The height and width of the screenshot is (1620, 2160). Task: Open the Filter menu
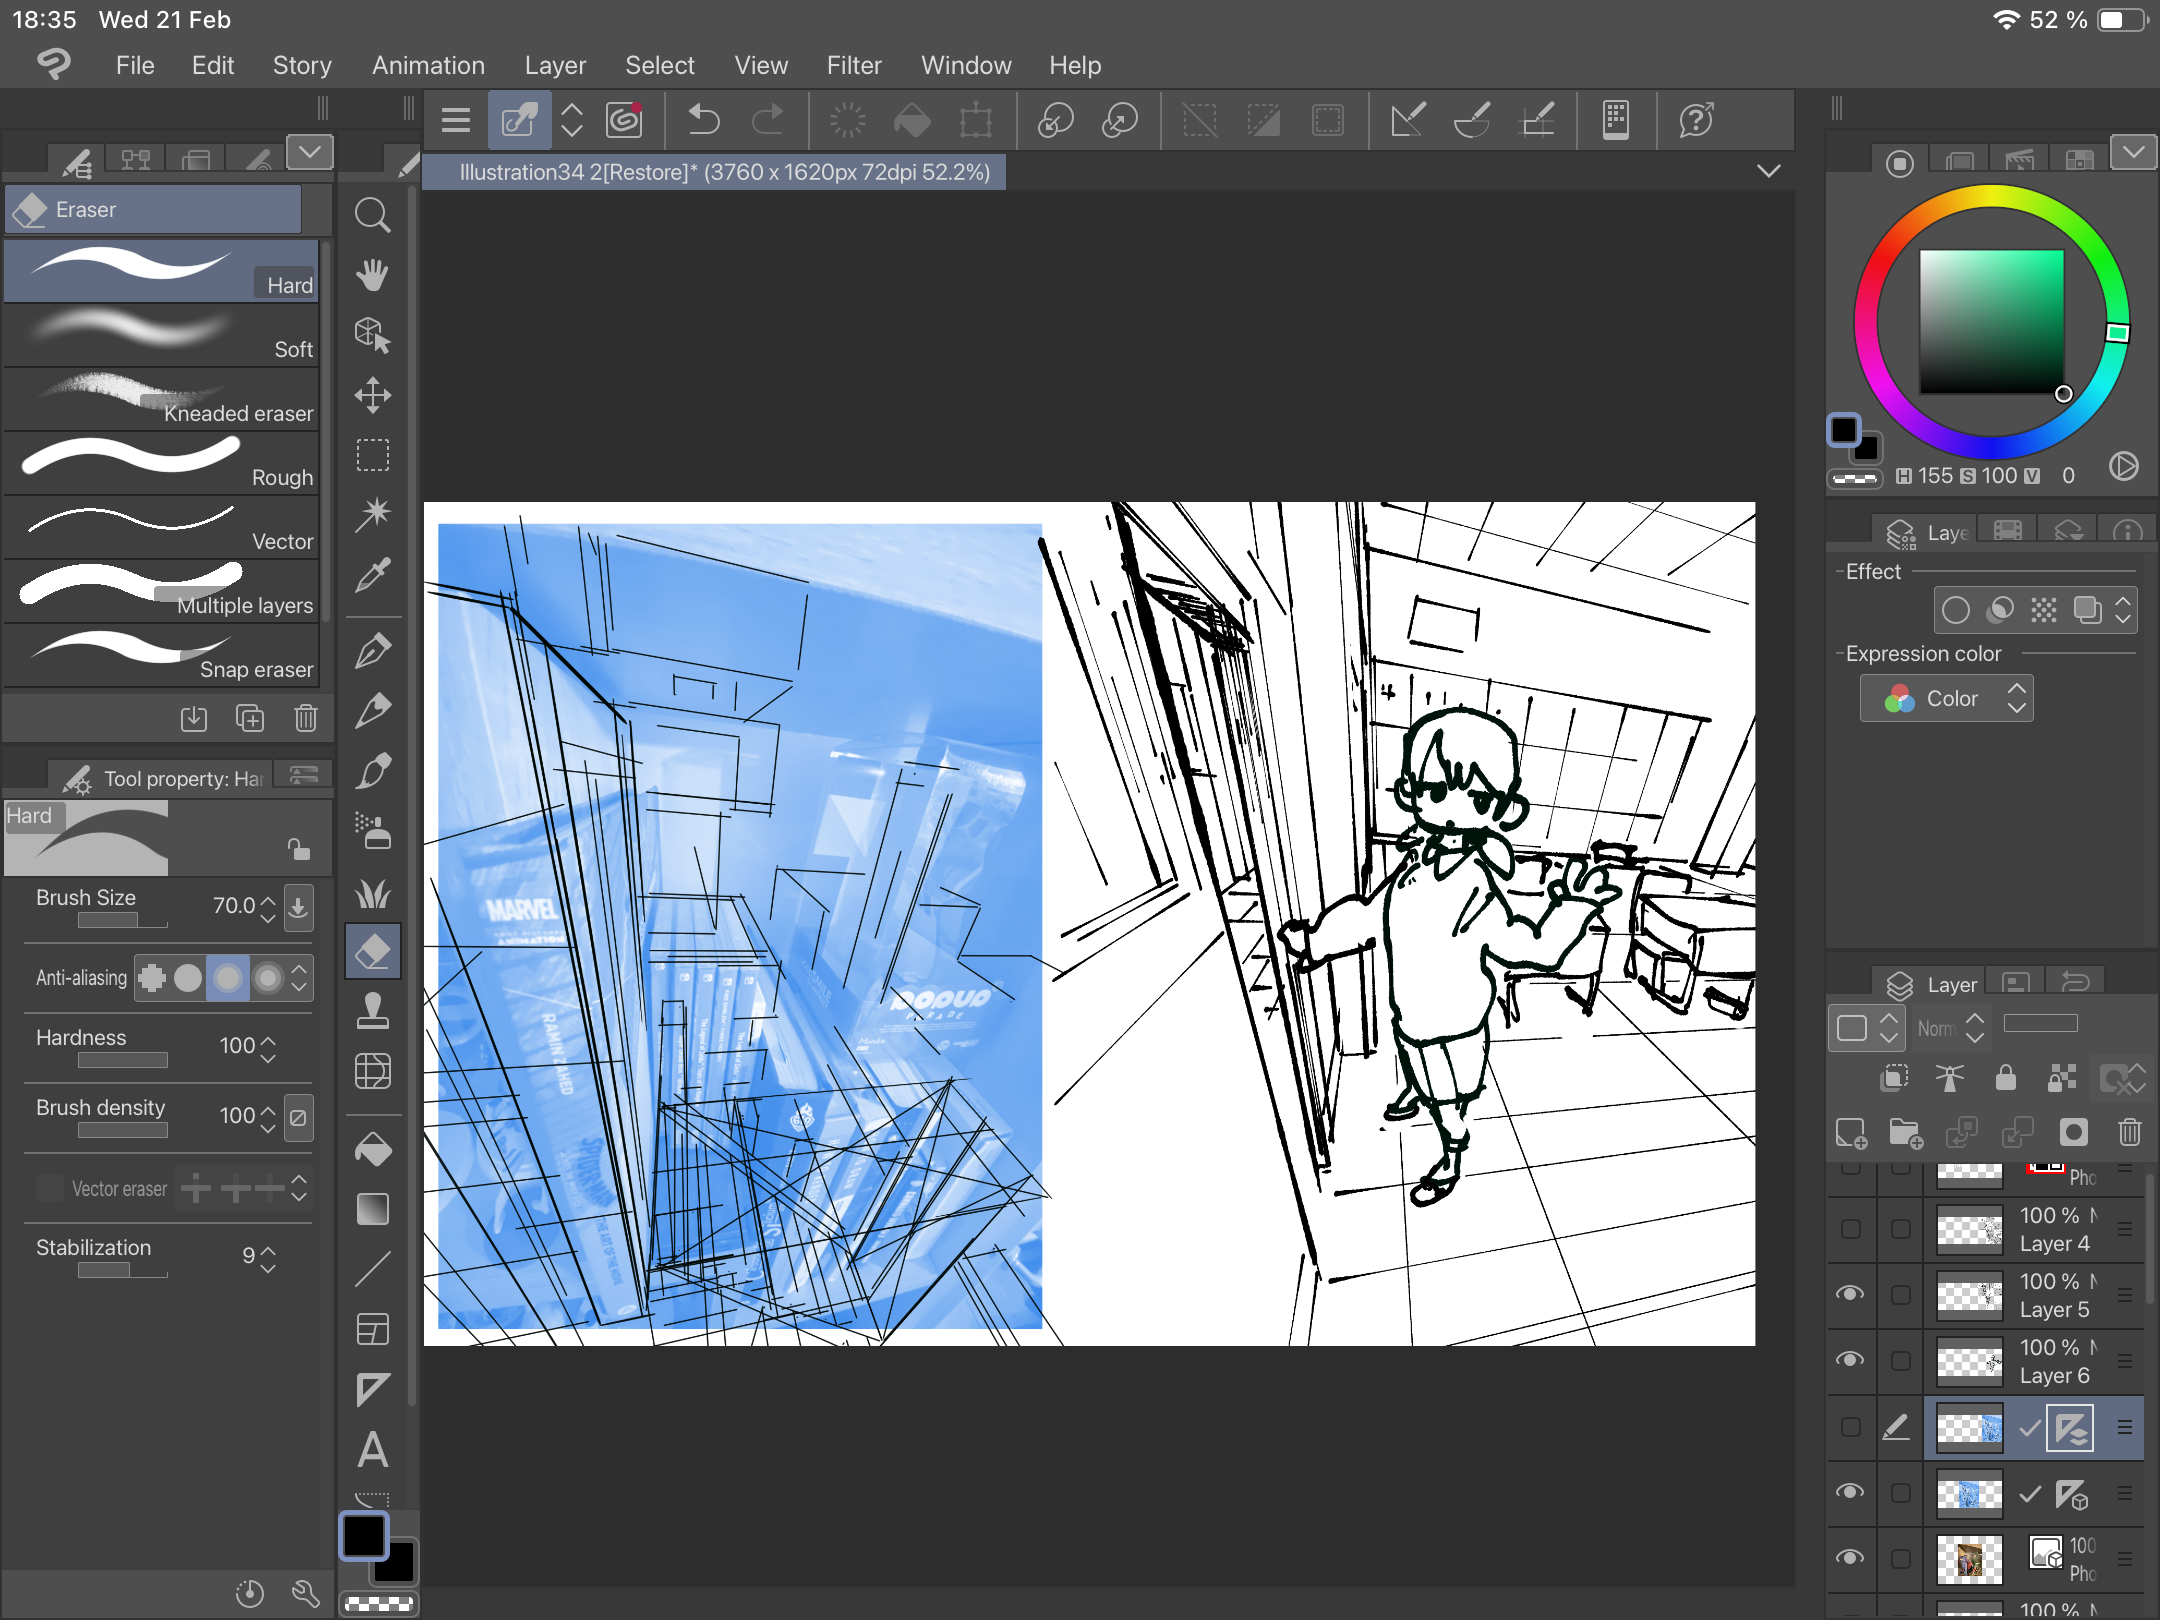[x=853, y=66]
